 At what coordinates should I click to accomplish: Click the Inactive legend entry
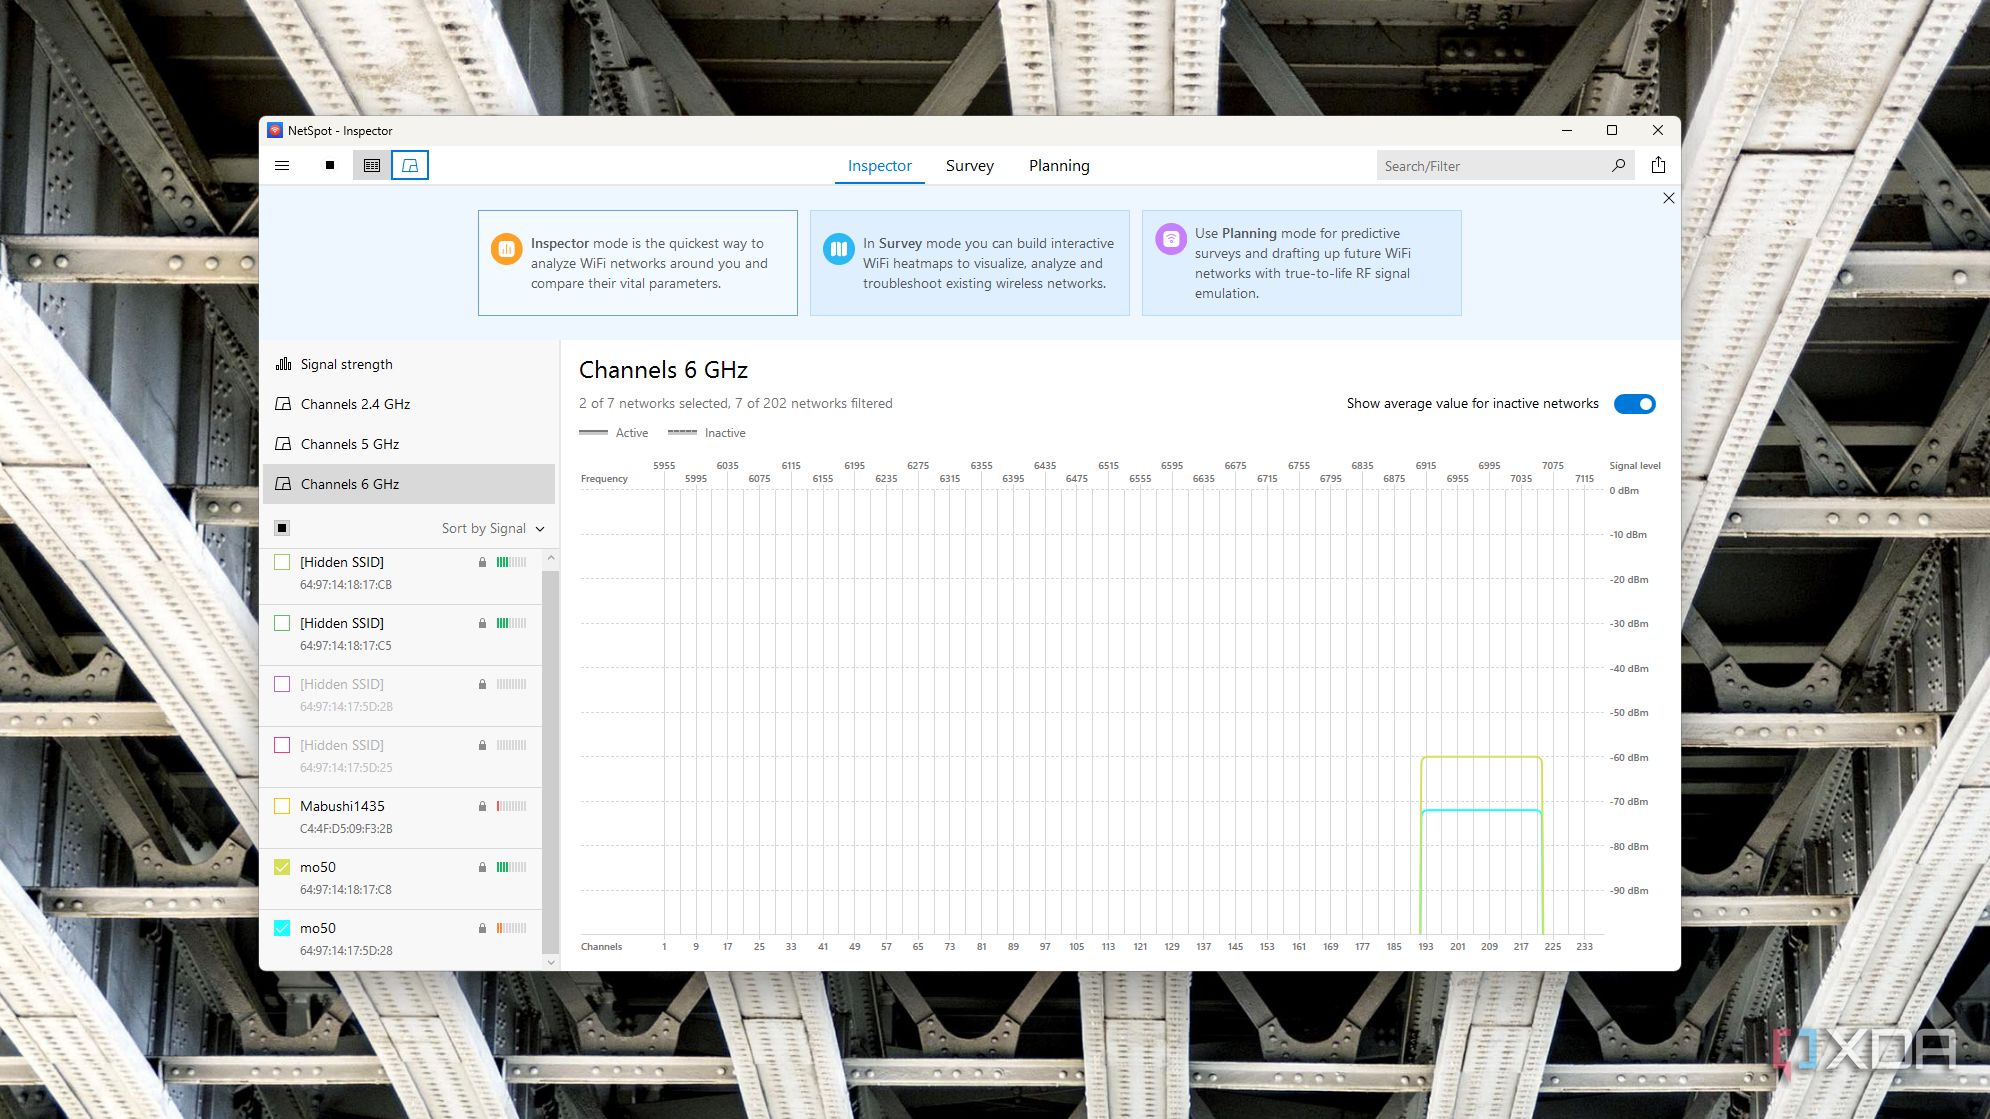pyautogui.click(x=706, y=433)
